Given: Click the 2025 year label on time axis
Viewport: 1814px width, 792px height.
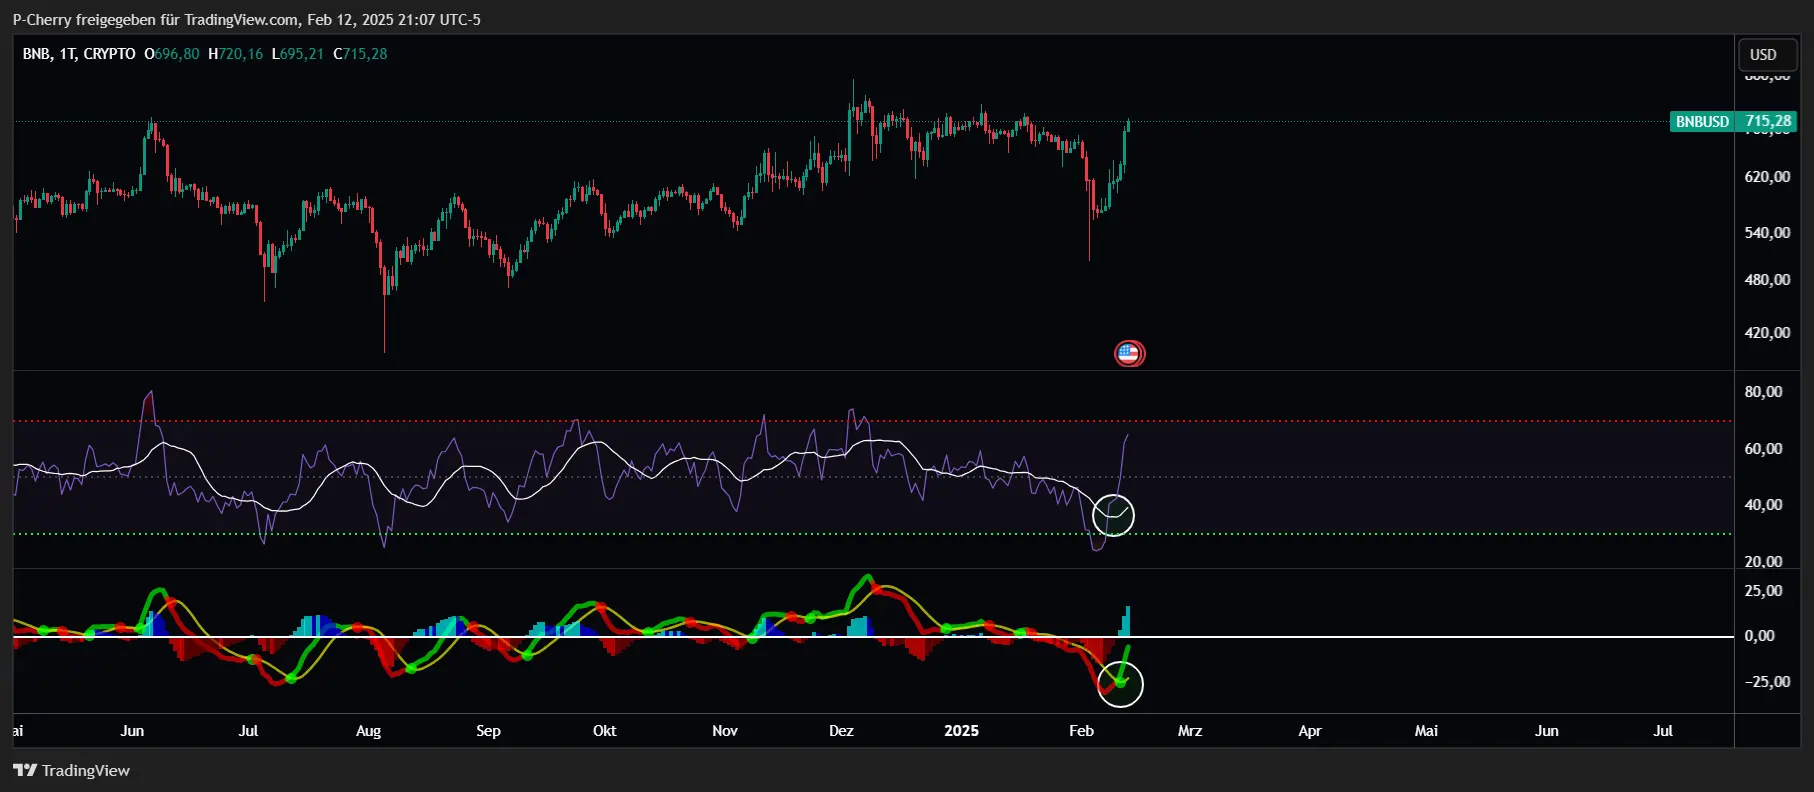Looking at the screenshot, I should [x=961, y=731].
